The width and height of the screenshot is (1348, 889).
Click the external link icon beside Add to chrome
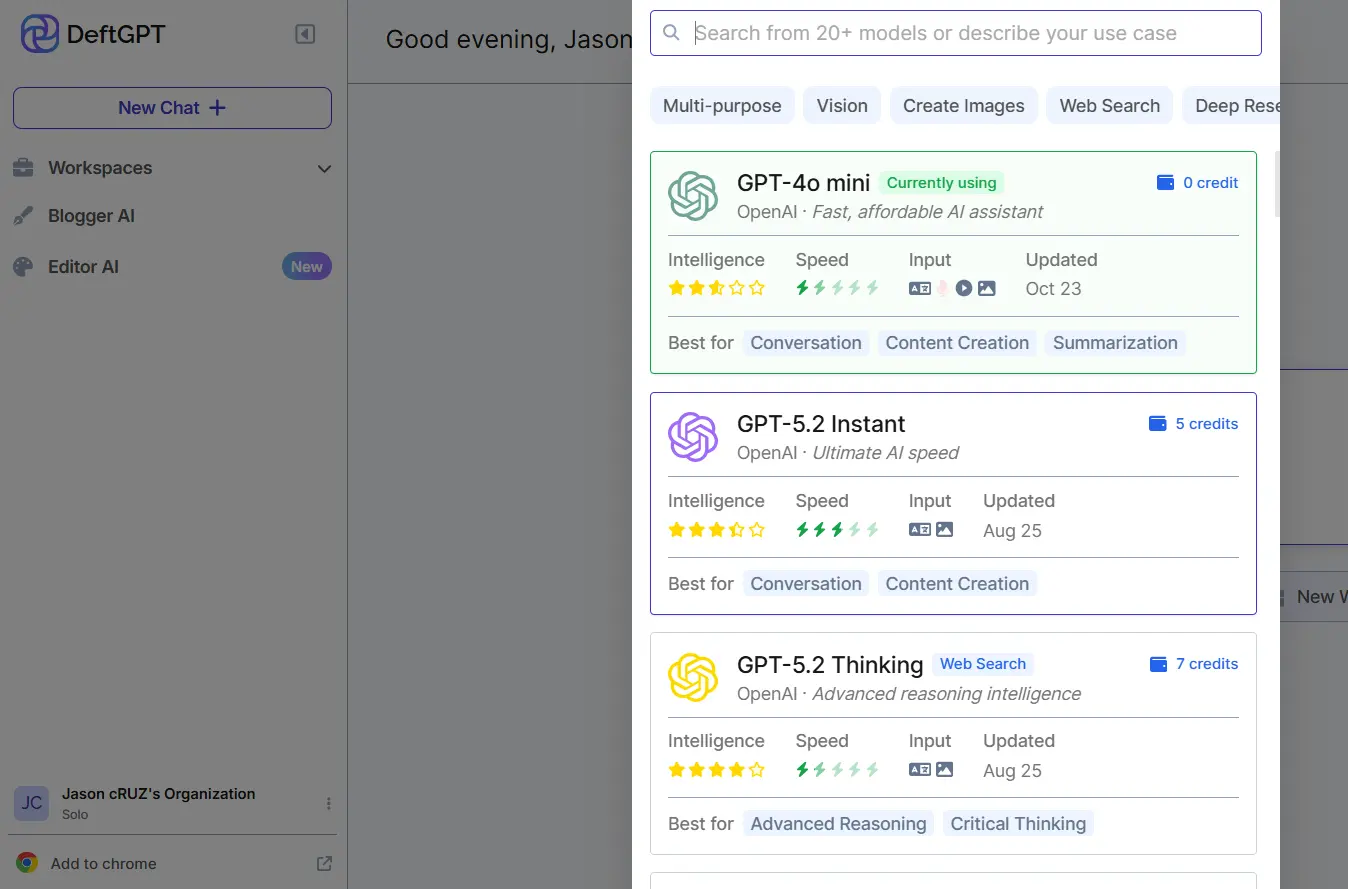pyautogui.click(x=324, y=863)
